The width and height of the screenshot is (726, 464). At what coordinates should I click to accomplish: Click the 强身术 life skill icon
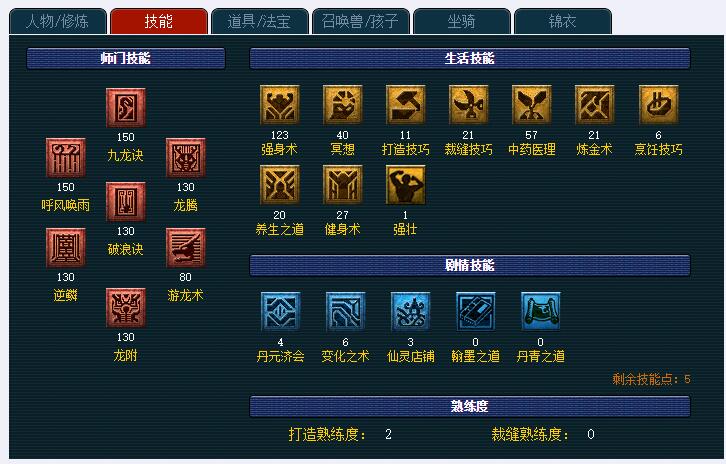pos(280,105)
